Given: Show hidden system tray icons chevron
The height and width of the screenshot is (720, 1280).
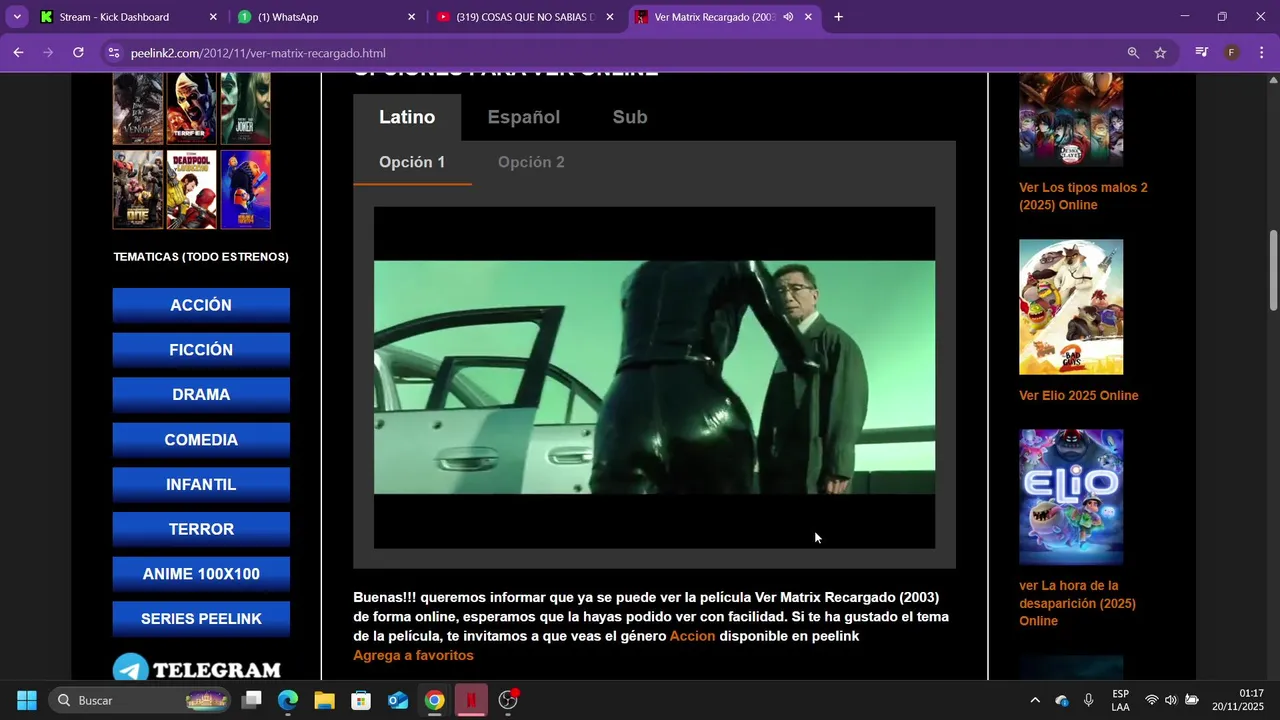Looking at the screenshot, I should [1035, 700].
